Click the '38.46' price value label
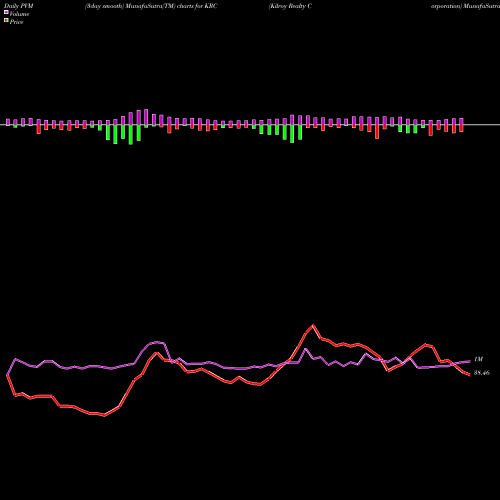 click(482, 373)
